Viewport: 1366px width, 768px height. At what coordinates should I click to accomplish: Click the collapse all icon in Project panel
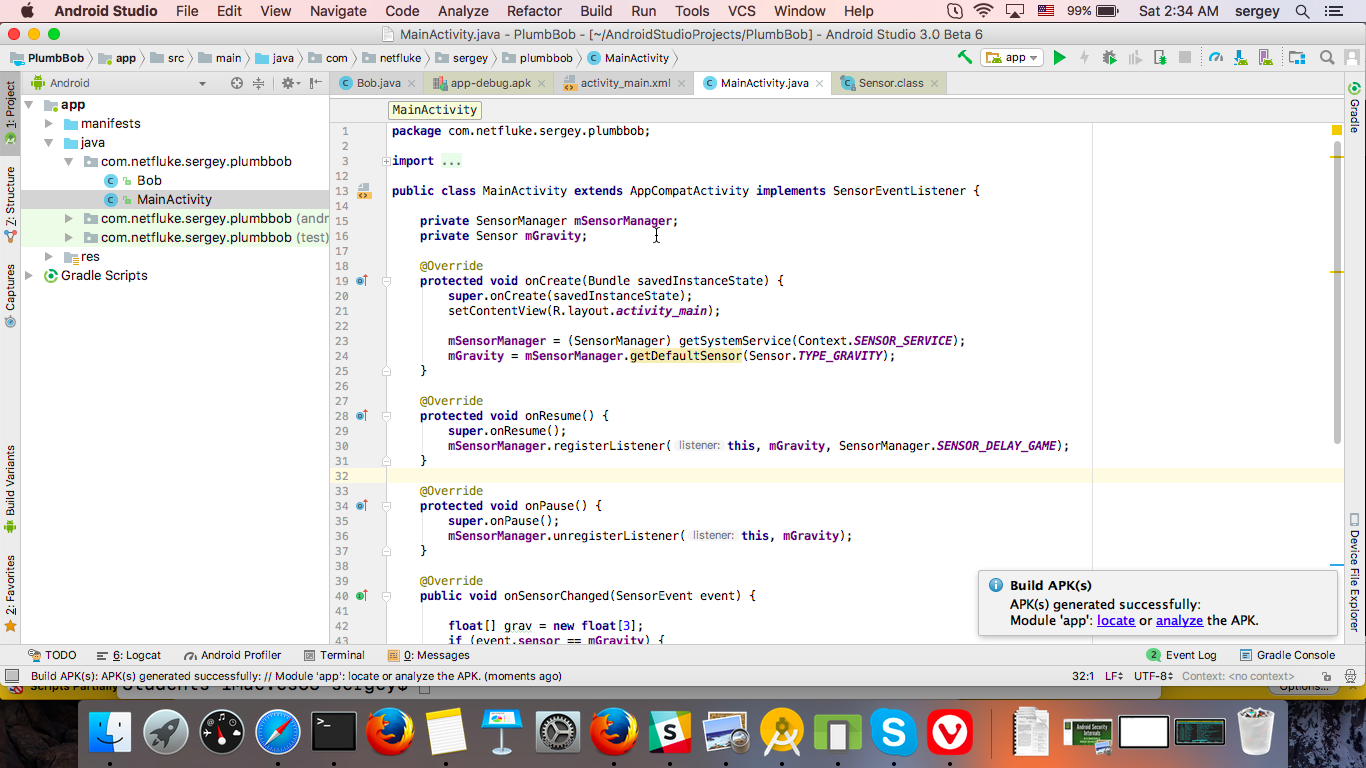[259, 83]
